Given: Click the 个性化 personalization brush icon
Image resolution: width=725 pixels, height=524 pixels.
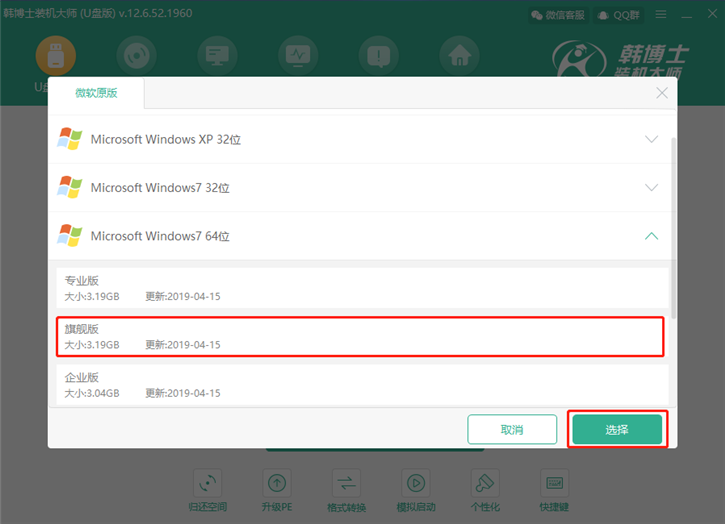Looking at the screenshot, I should point(484,482).
